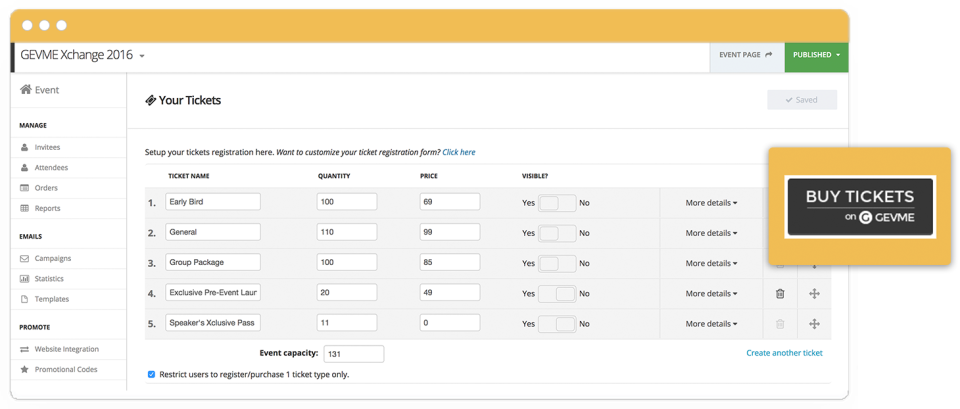The height and width of the screenshot is (409, 960).
Task: Delete the Exclusive Pre-Event Launch ticket via trash icon
Action: 780,294
